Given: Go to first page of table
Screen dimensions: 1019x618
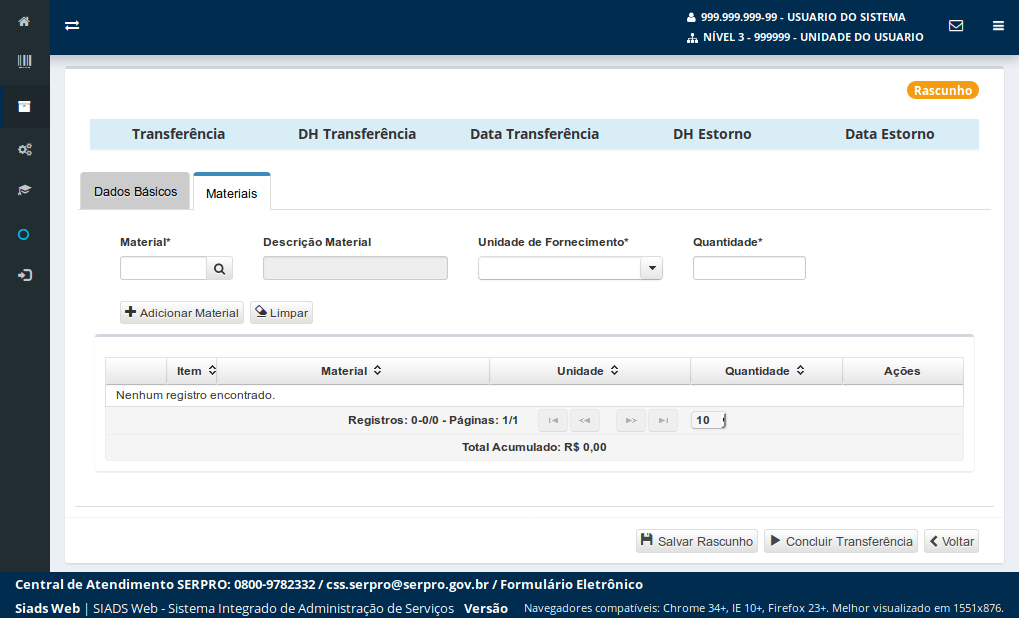Looking at the screenshot, I should pyautogui.click(x=553, y=420).
